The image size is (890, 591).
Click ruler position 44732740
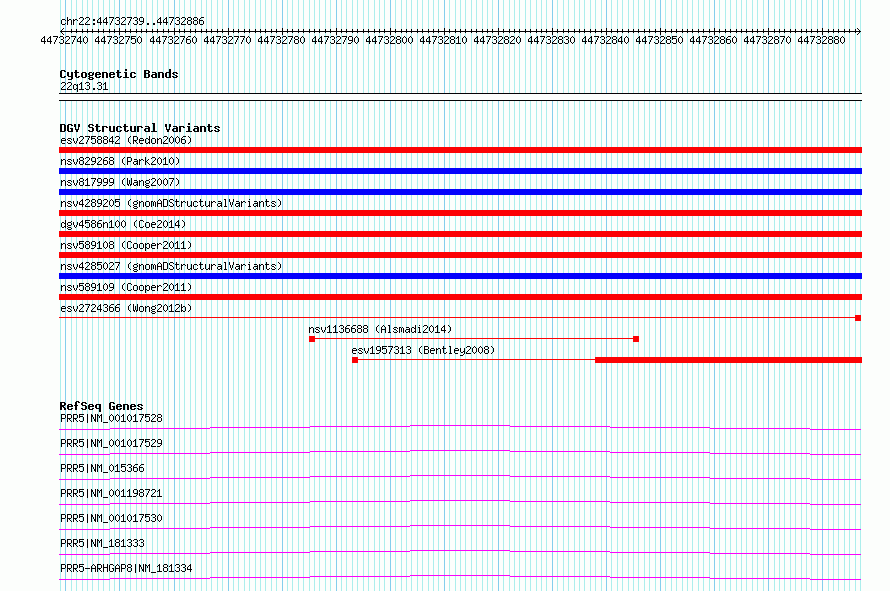coord(64,40)
